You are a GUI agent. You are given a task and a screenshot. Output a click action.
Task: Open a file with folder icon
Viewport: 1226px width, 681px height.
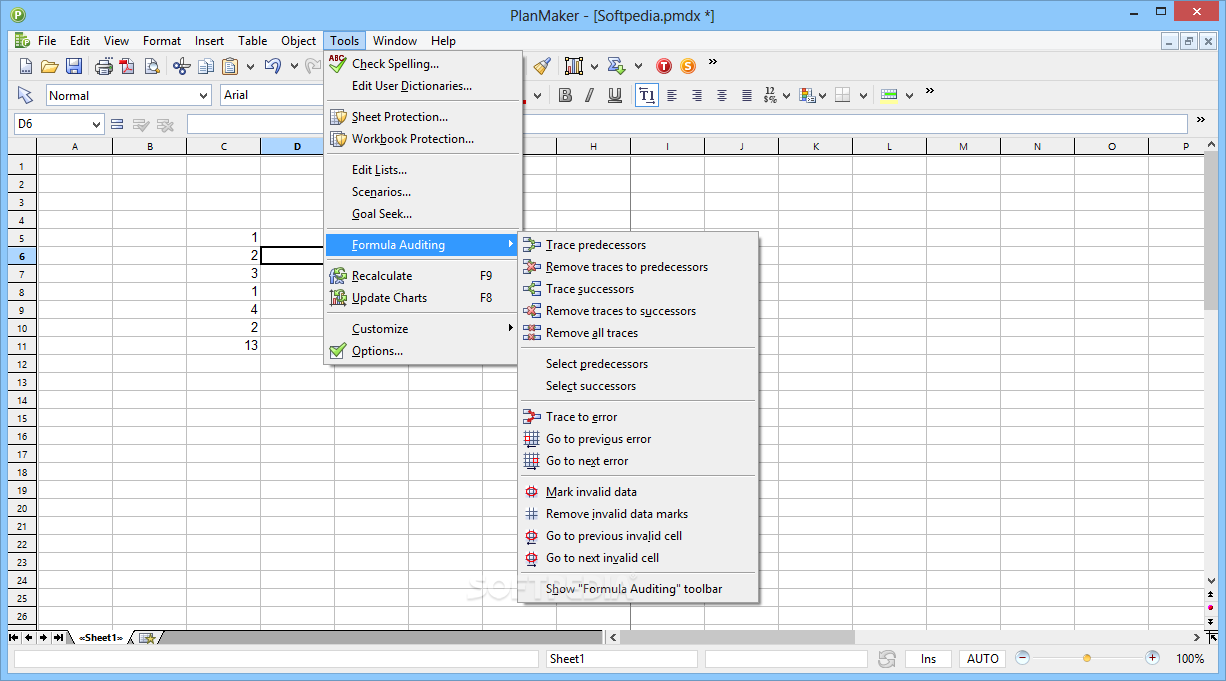coord(49,66)
